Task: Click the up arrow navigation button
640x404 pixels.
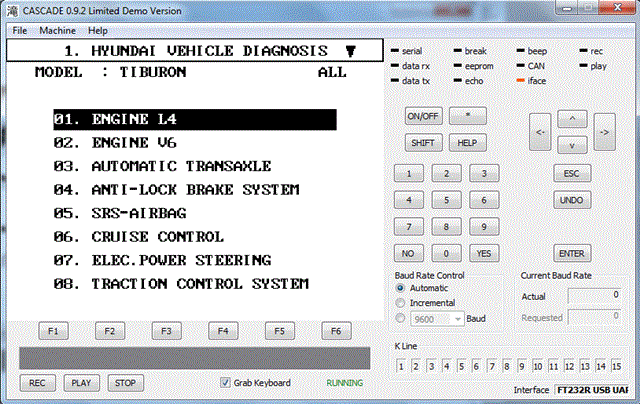Action: [x=572, y=119]
